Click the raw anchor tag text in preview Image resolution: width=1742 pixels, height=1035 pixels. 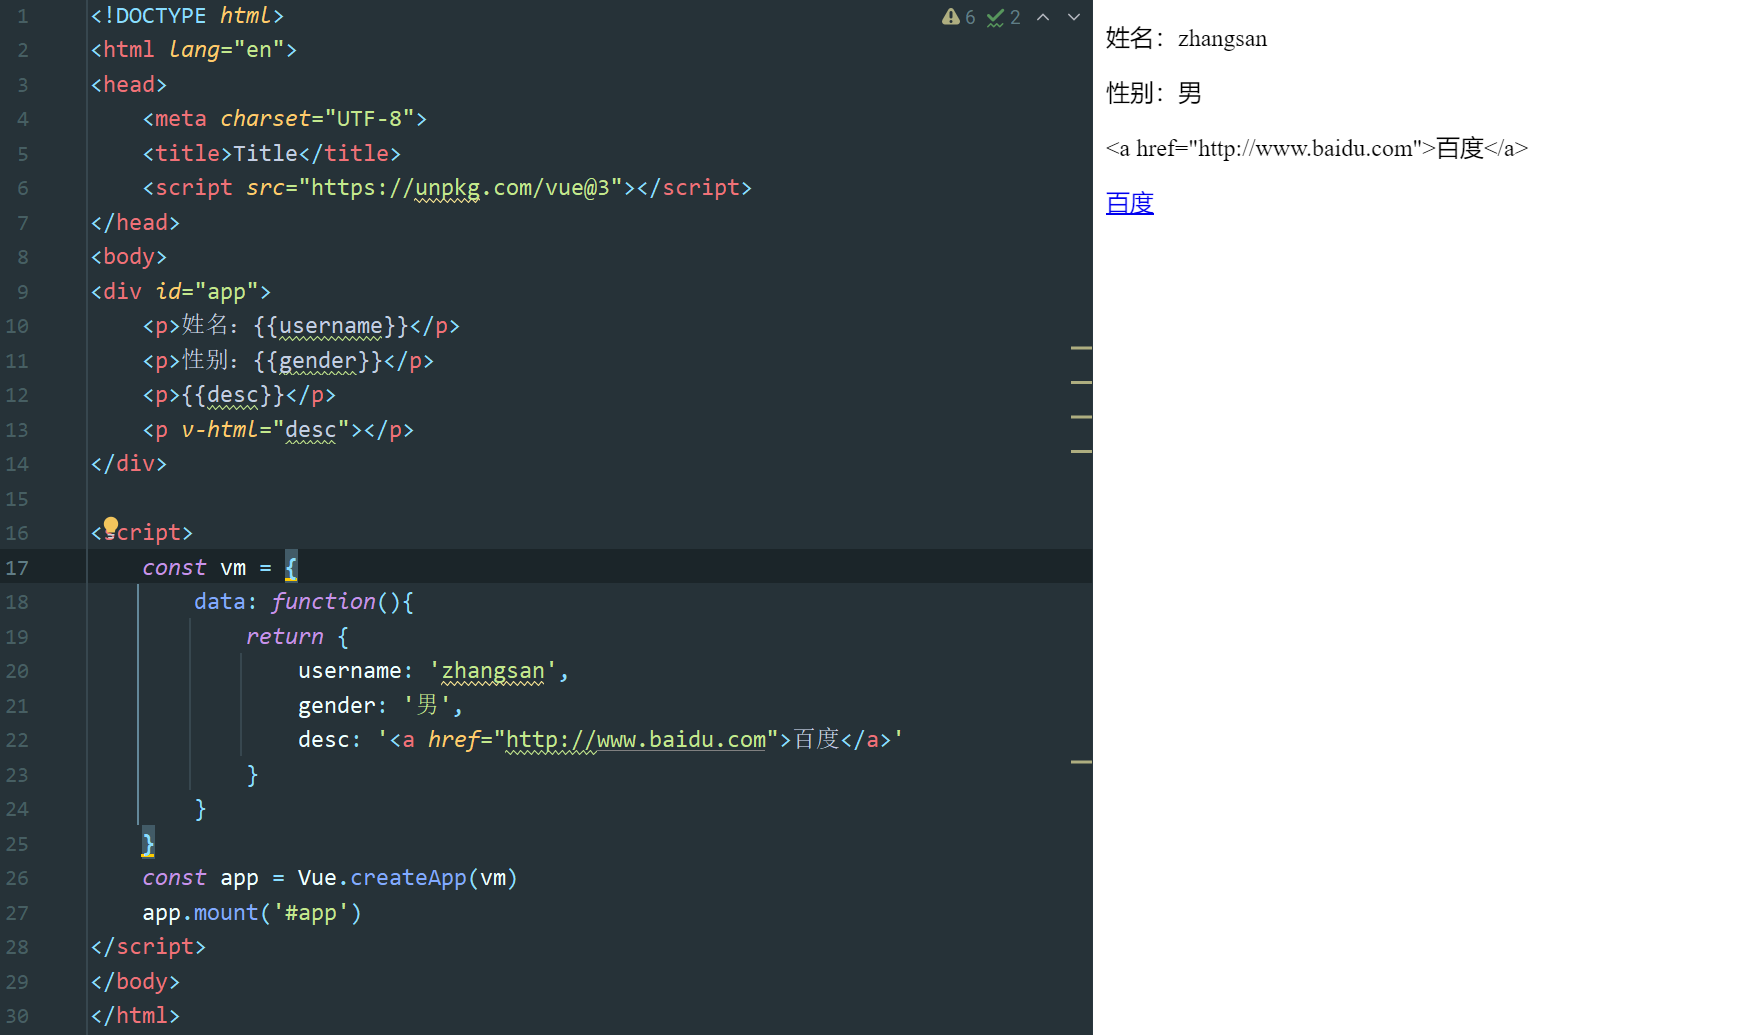click(x=1316, y=149)
